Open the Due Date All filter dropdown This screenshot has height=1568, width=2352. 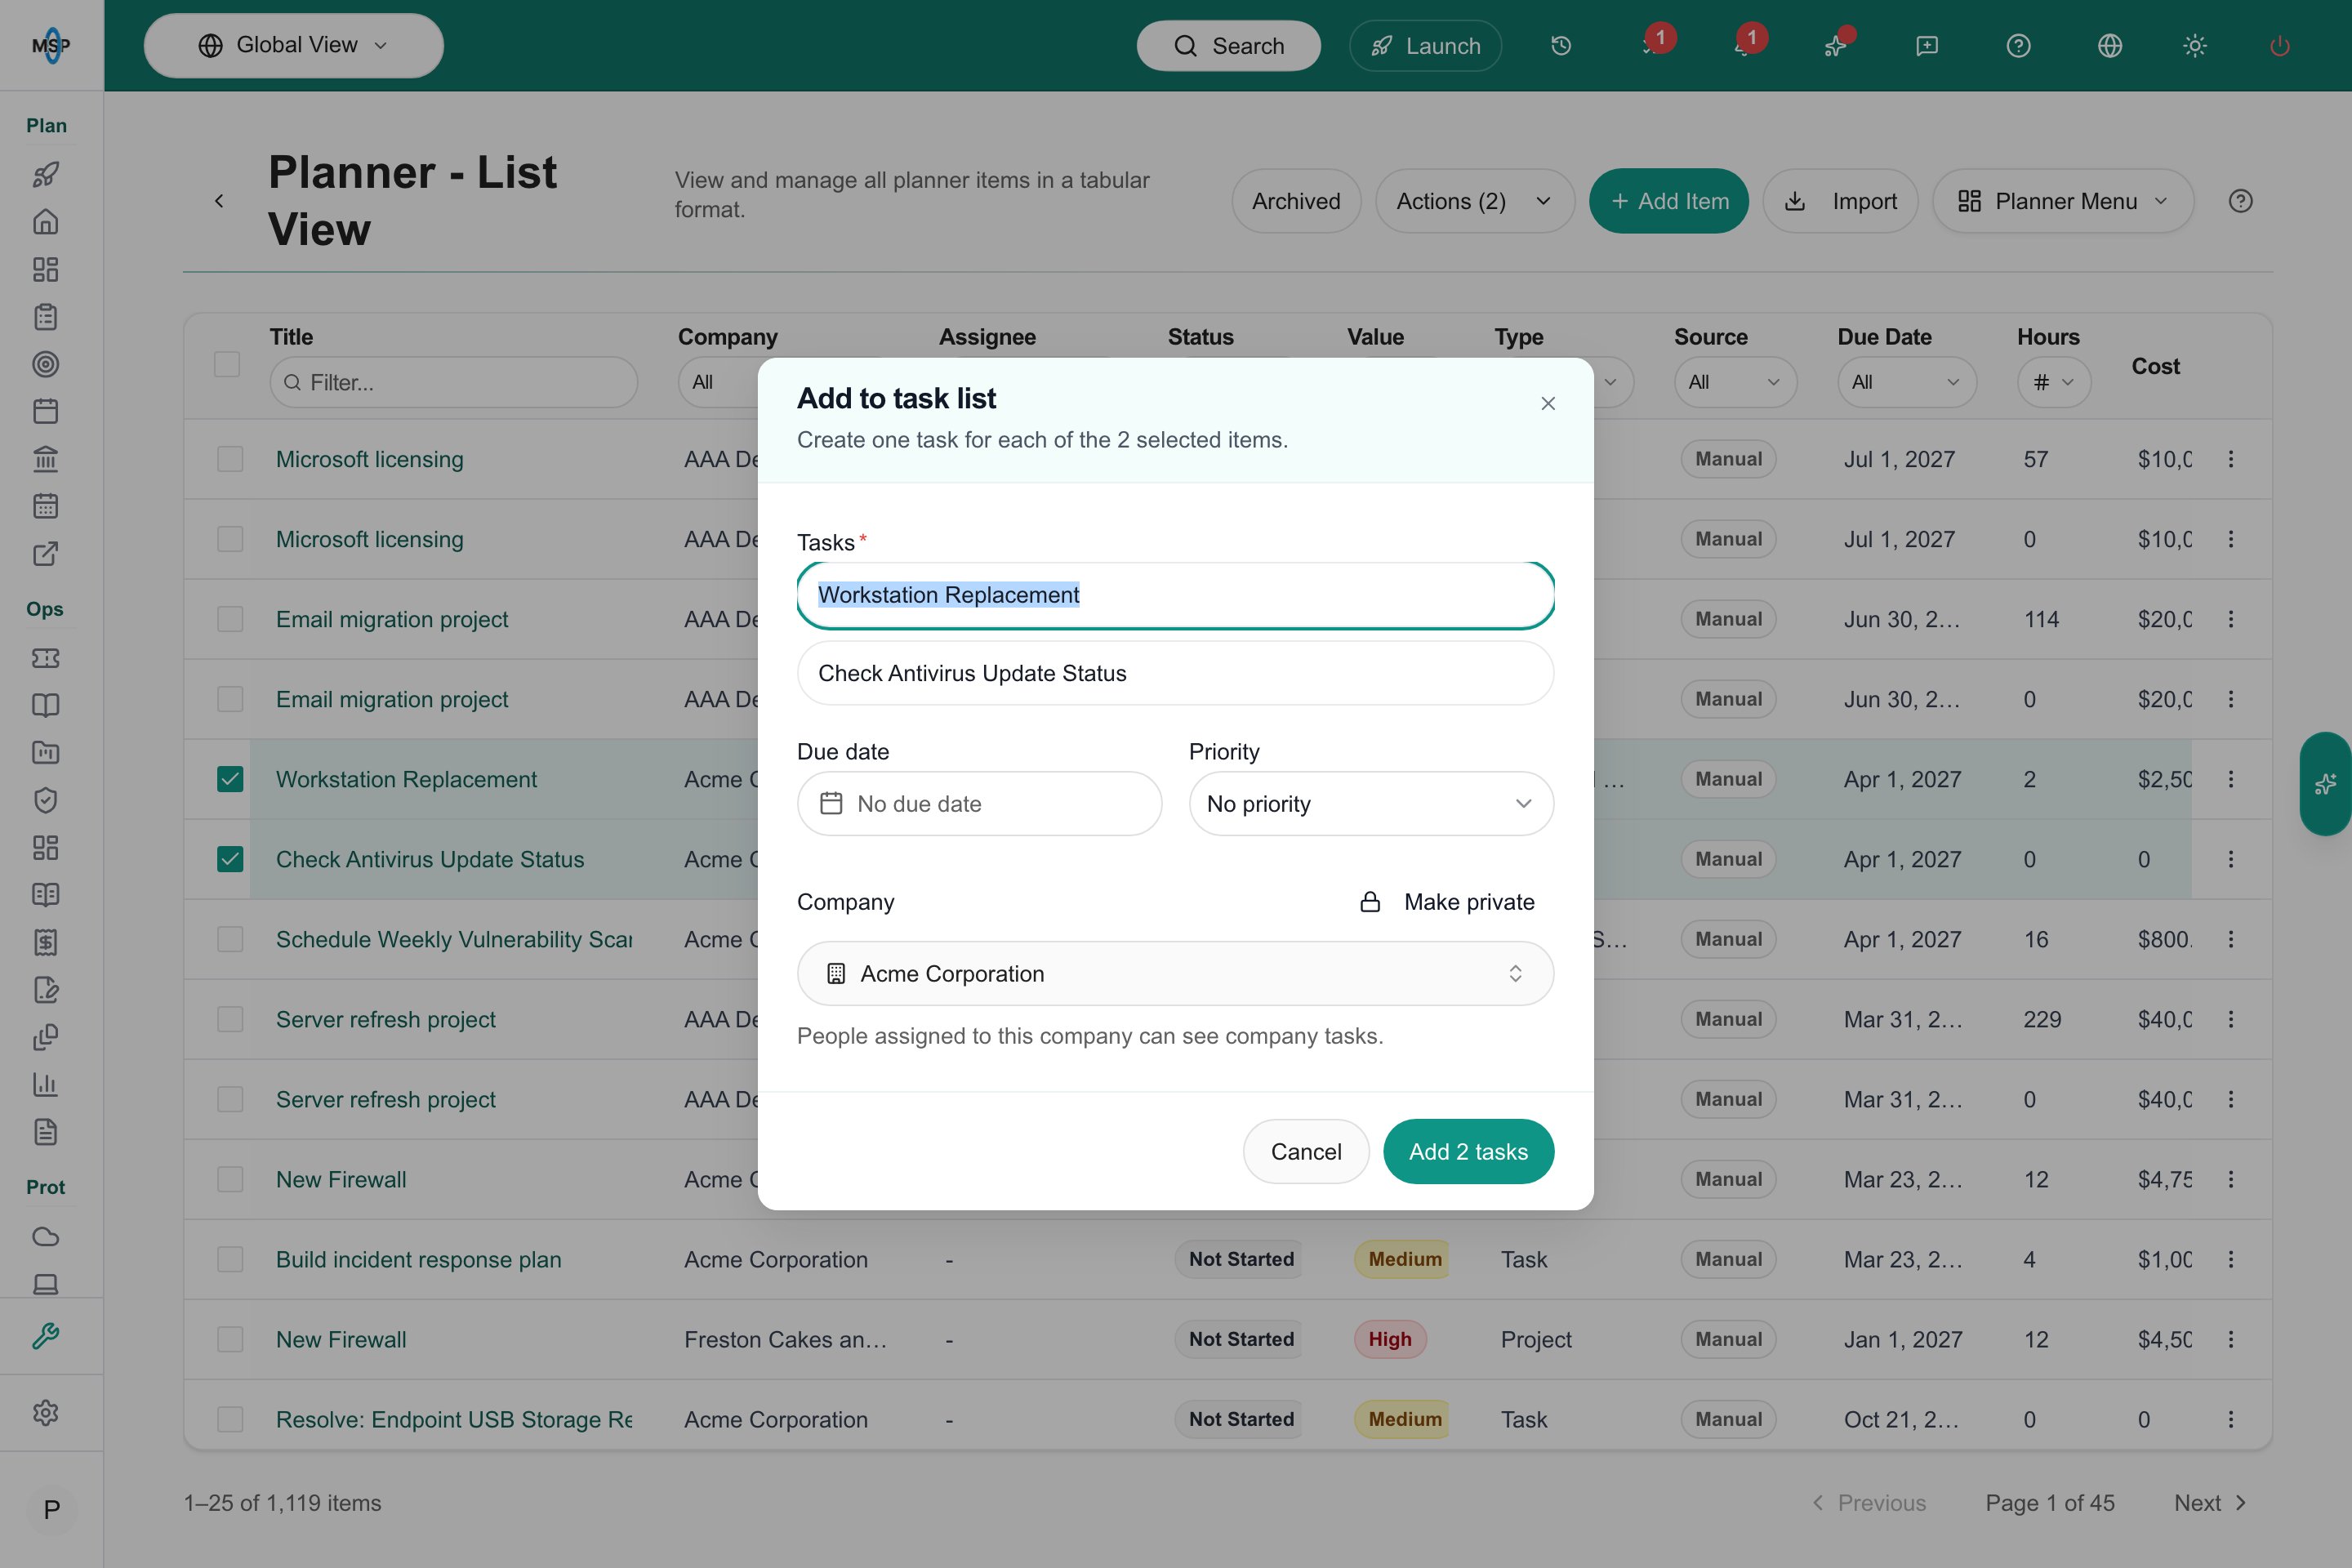pyautogui.click(x=1906, y=382)
